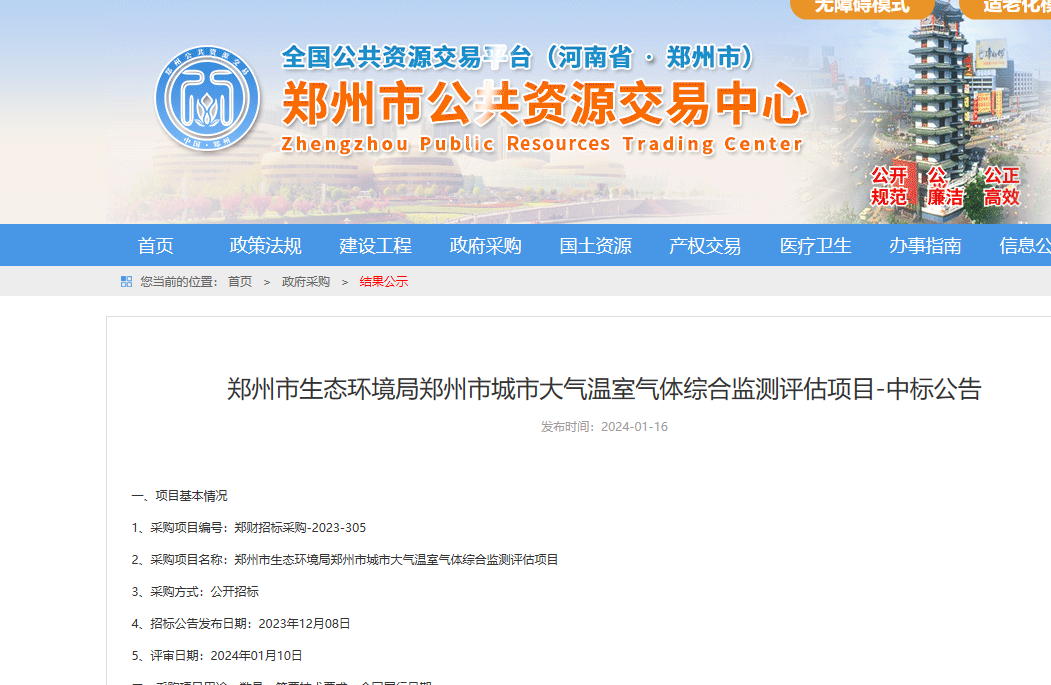Image resolution: width=1051 pixels, height=685 pixels.
Task: Open the 首页 navigation menu item
Action: (x=156, y=246)
